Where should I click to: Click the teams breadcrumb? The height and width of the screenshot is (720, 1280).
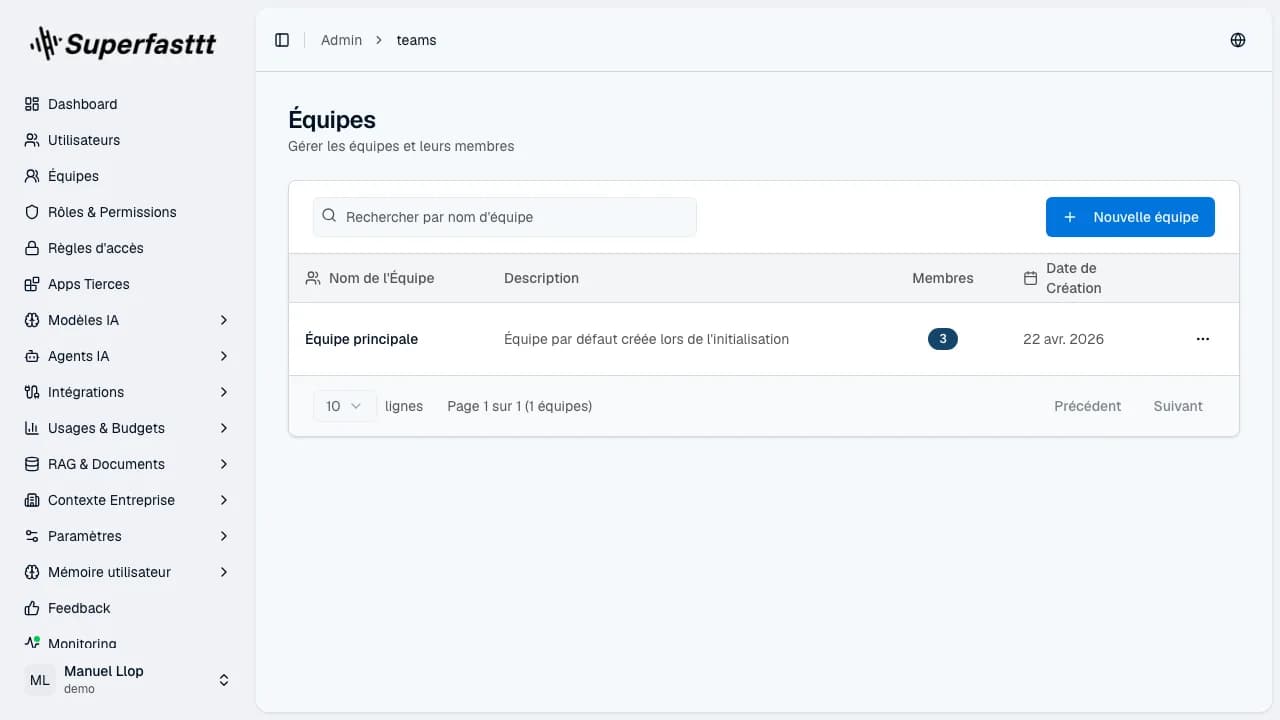416,40
